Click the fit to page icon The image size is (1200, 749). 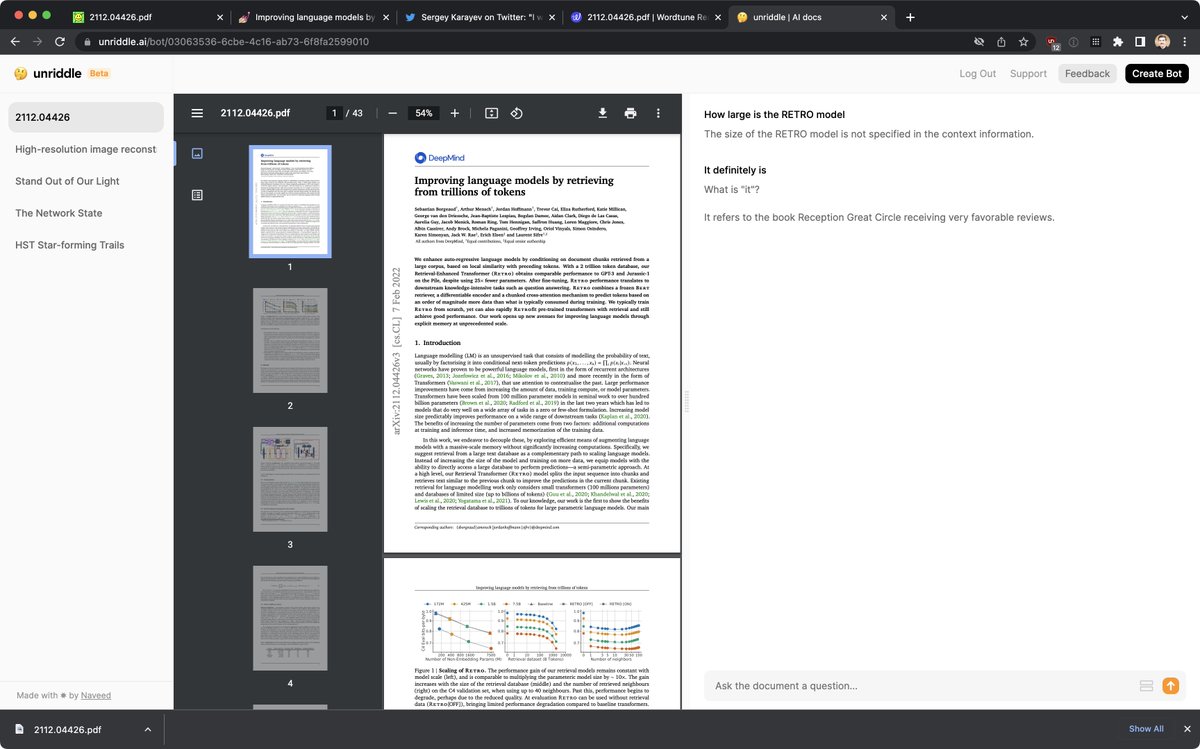491,114
